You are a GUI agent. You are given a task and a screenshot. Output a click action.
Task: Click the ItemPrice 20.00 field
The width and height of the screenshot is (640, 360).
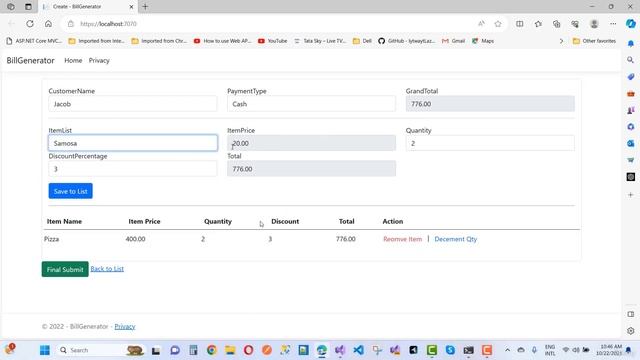click(x=311, y=143)
